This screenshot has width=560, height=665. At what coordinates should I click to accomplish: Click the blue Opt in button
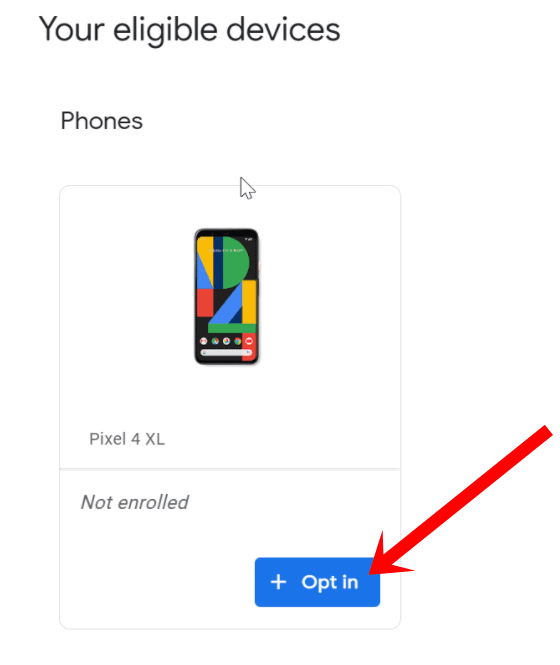pyautogui.click(x=317, y=582)
